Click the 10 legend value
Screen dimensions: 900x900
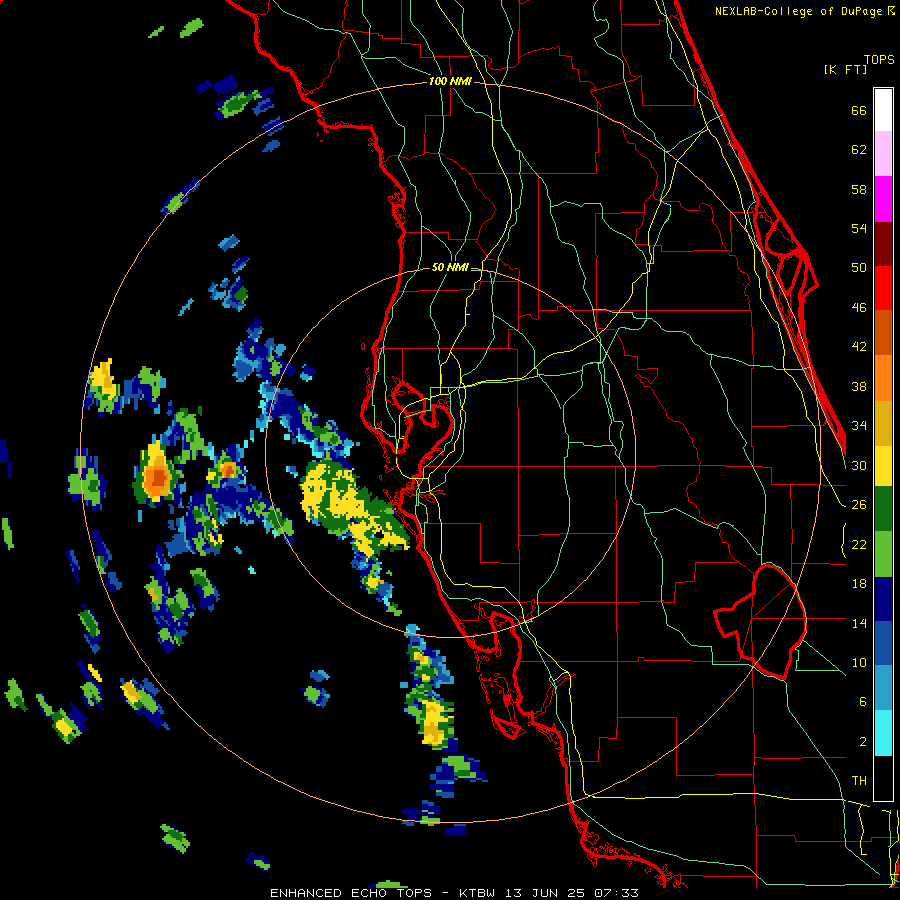pyautogui.click(x=859, y=662)
